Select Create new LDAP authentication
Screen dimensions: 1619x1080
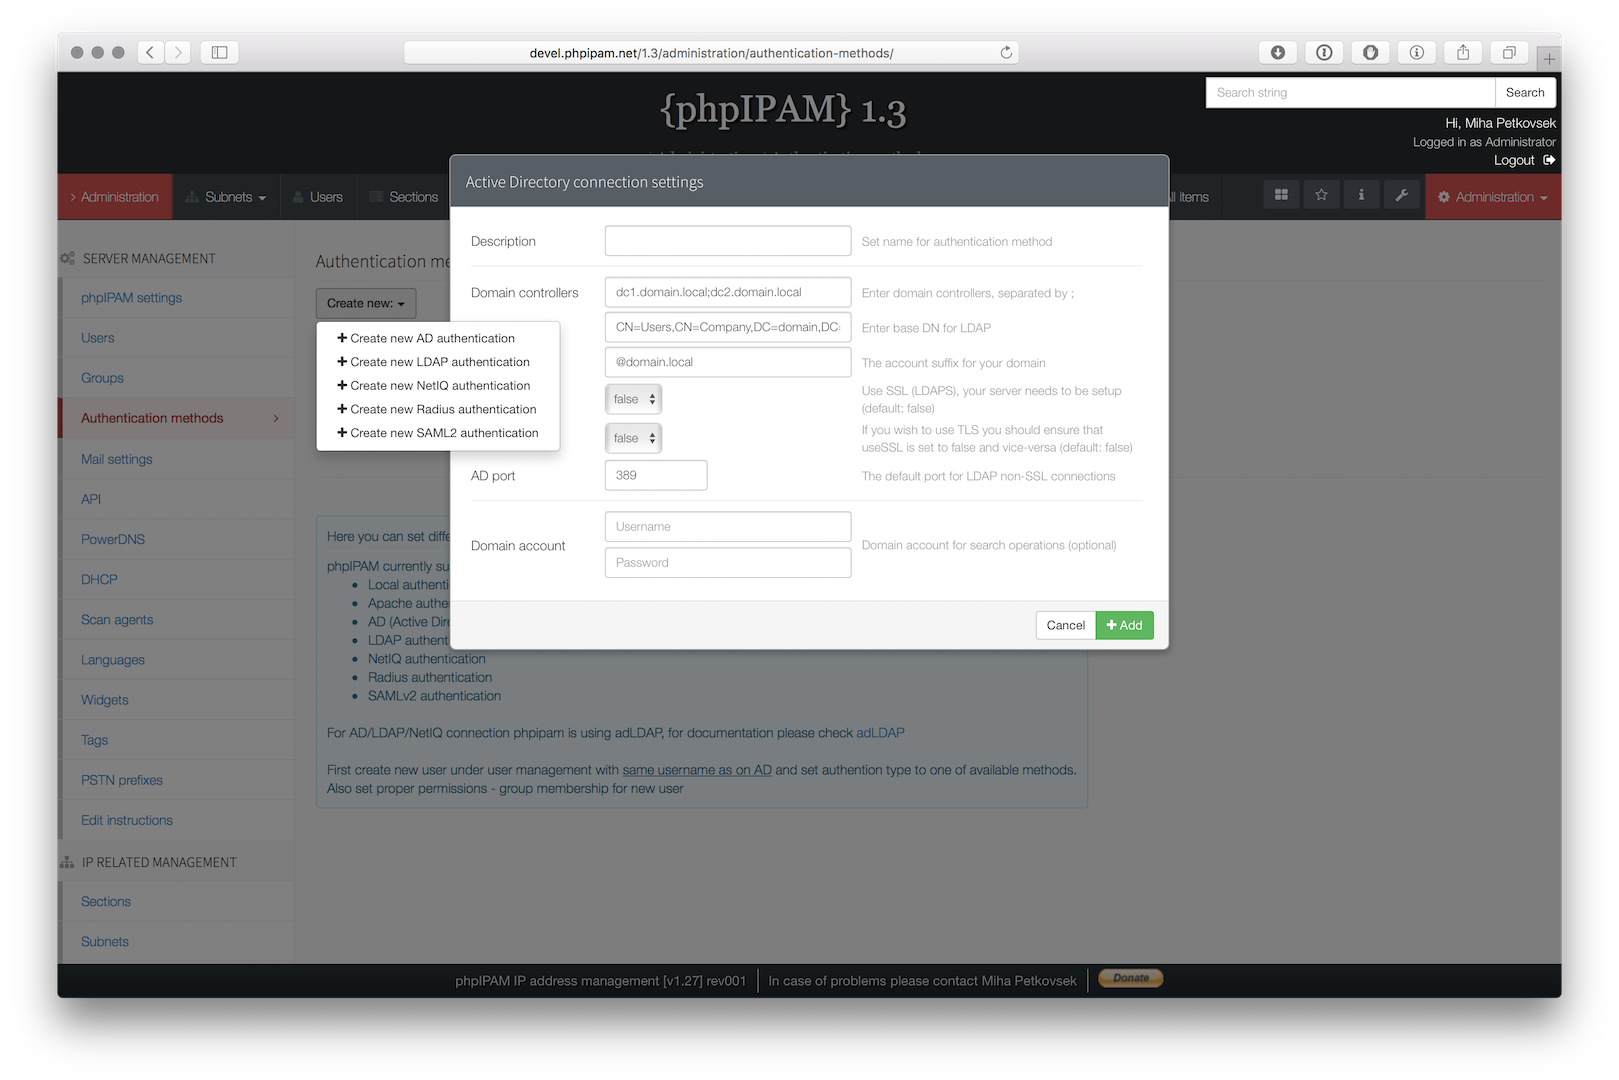[438, 362]
